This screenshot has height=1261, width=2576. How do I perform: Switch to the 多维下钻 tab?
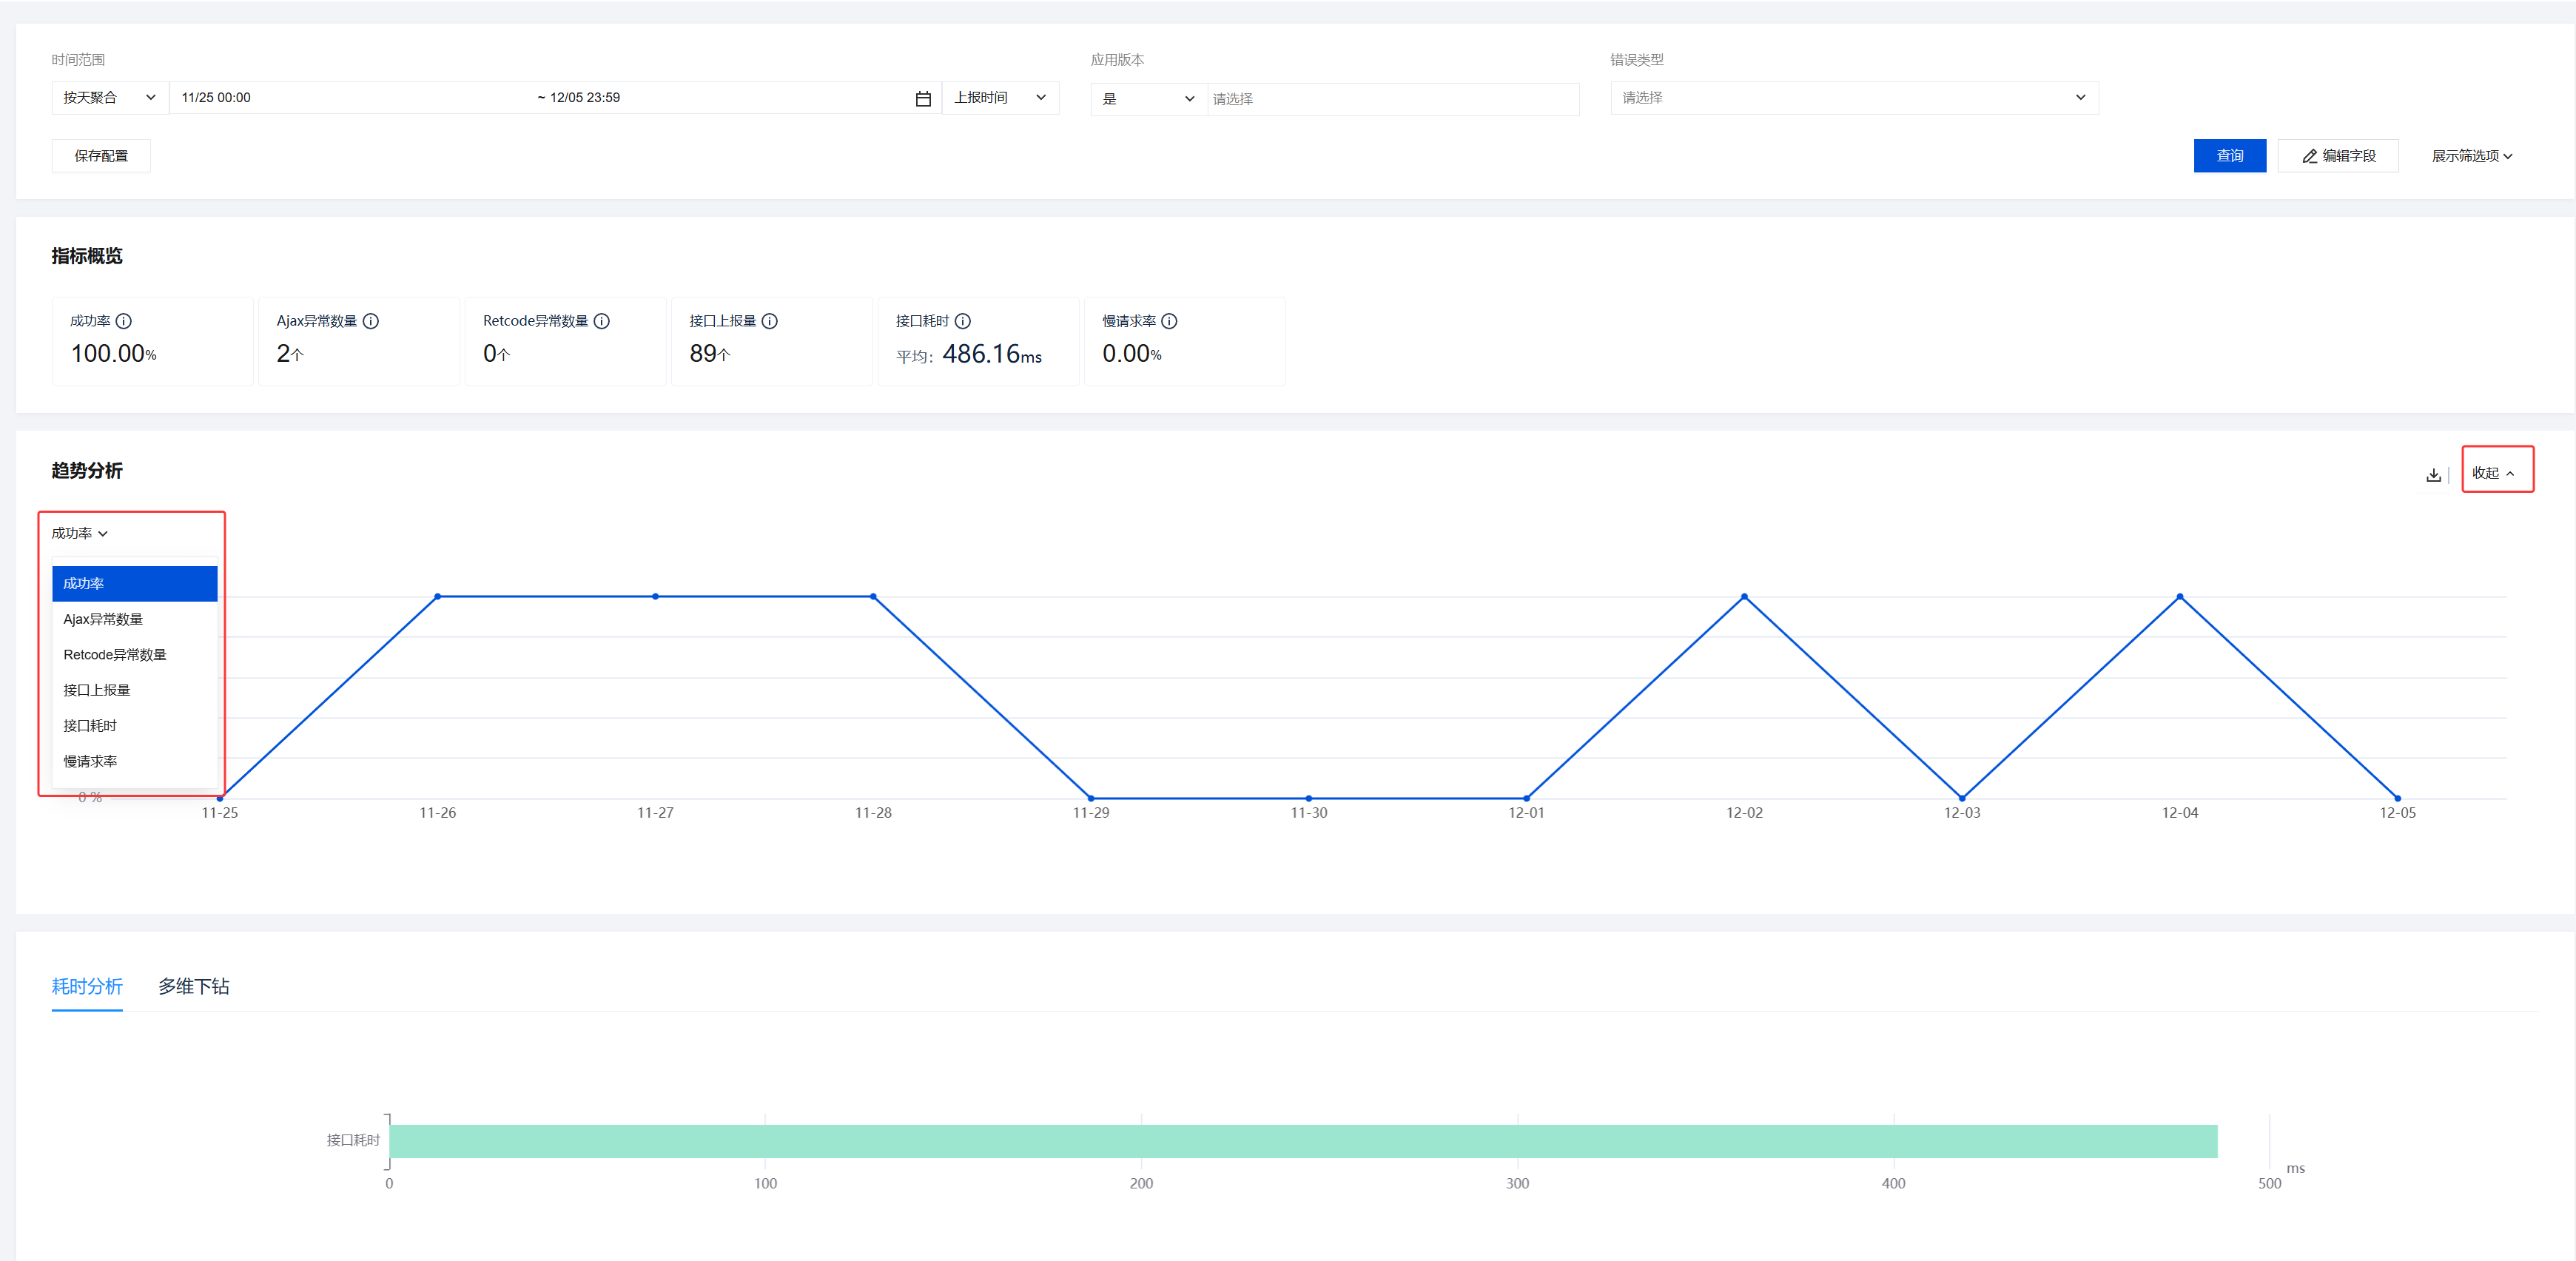pos(193,986)
